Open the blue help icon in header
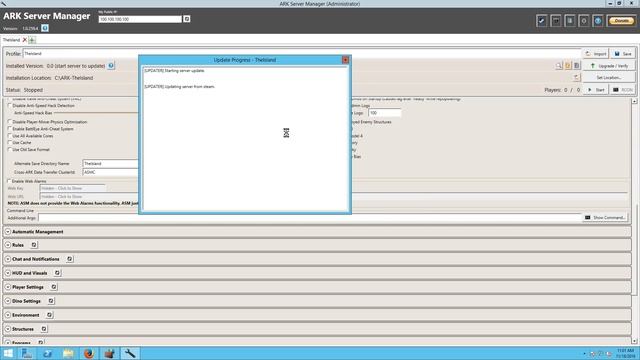The image size is (640, 360). pyautogui.click(x=598, y=20)
